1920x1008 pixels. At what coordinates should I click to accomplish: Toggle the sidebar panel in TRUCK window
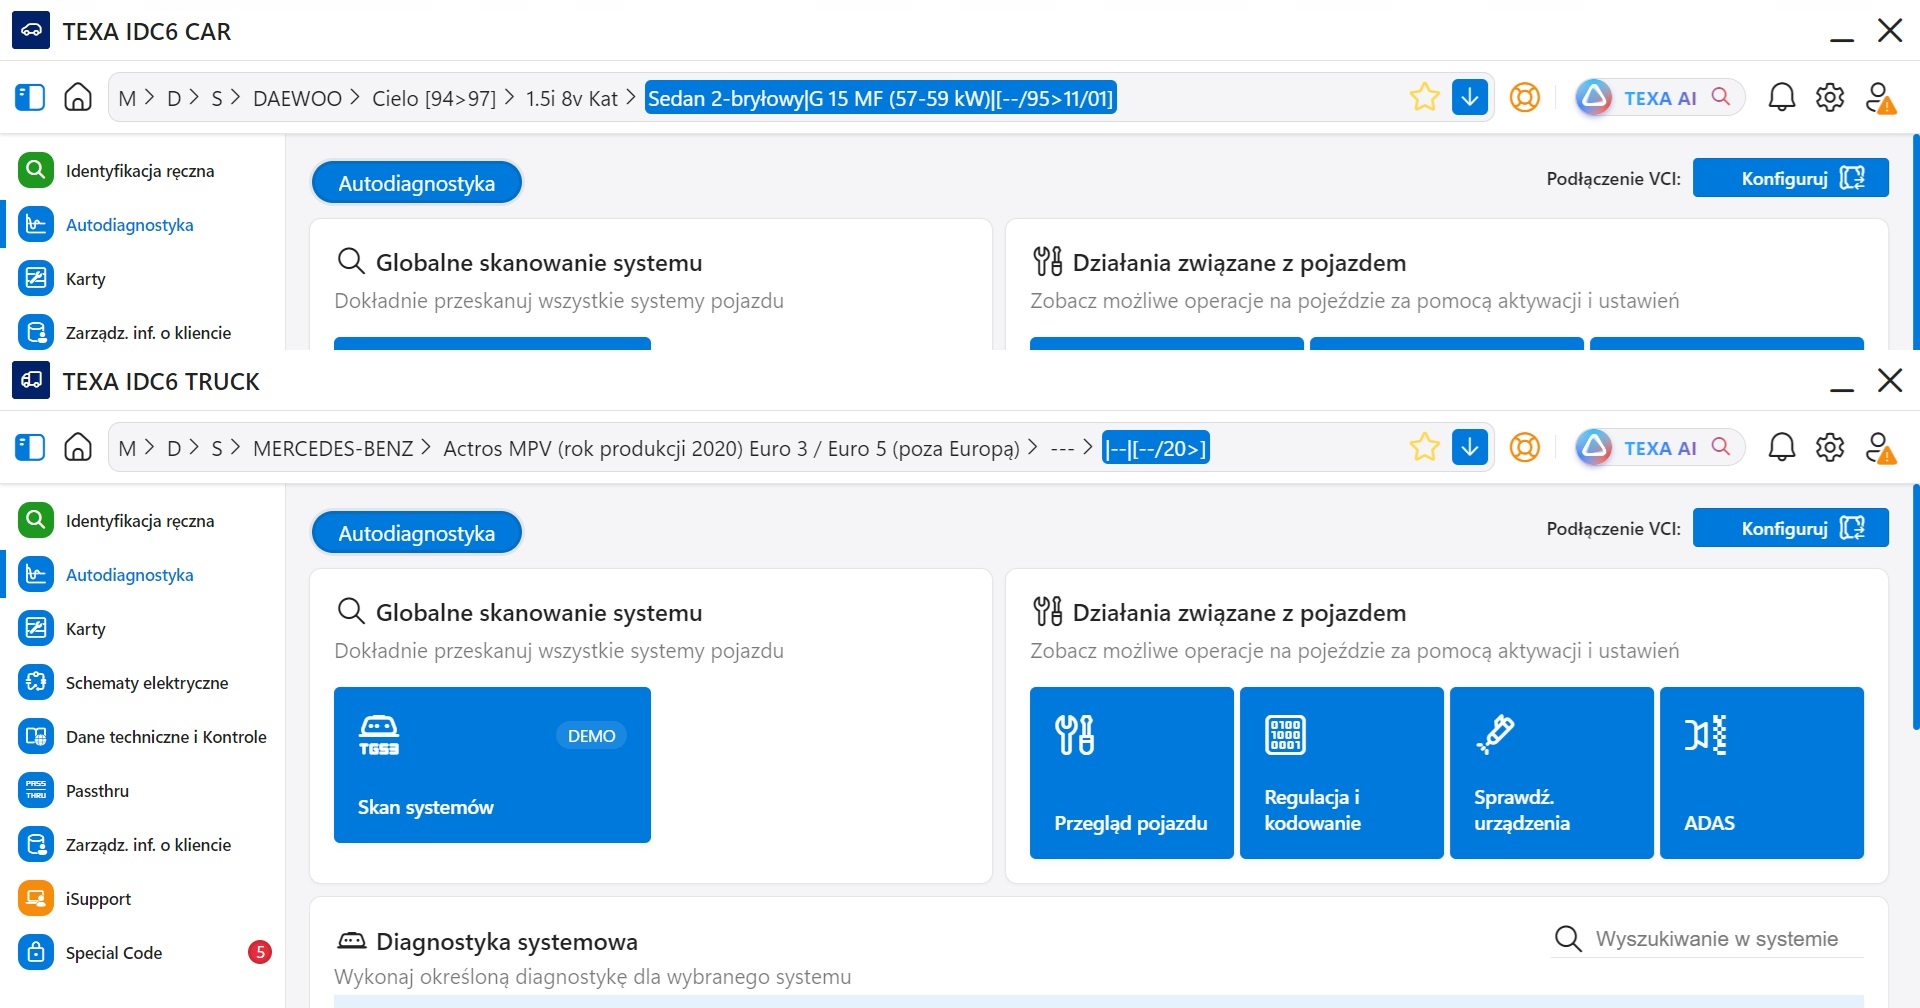click(x=30, y=447)
